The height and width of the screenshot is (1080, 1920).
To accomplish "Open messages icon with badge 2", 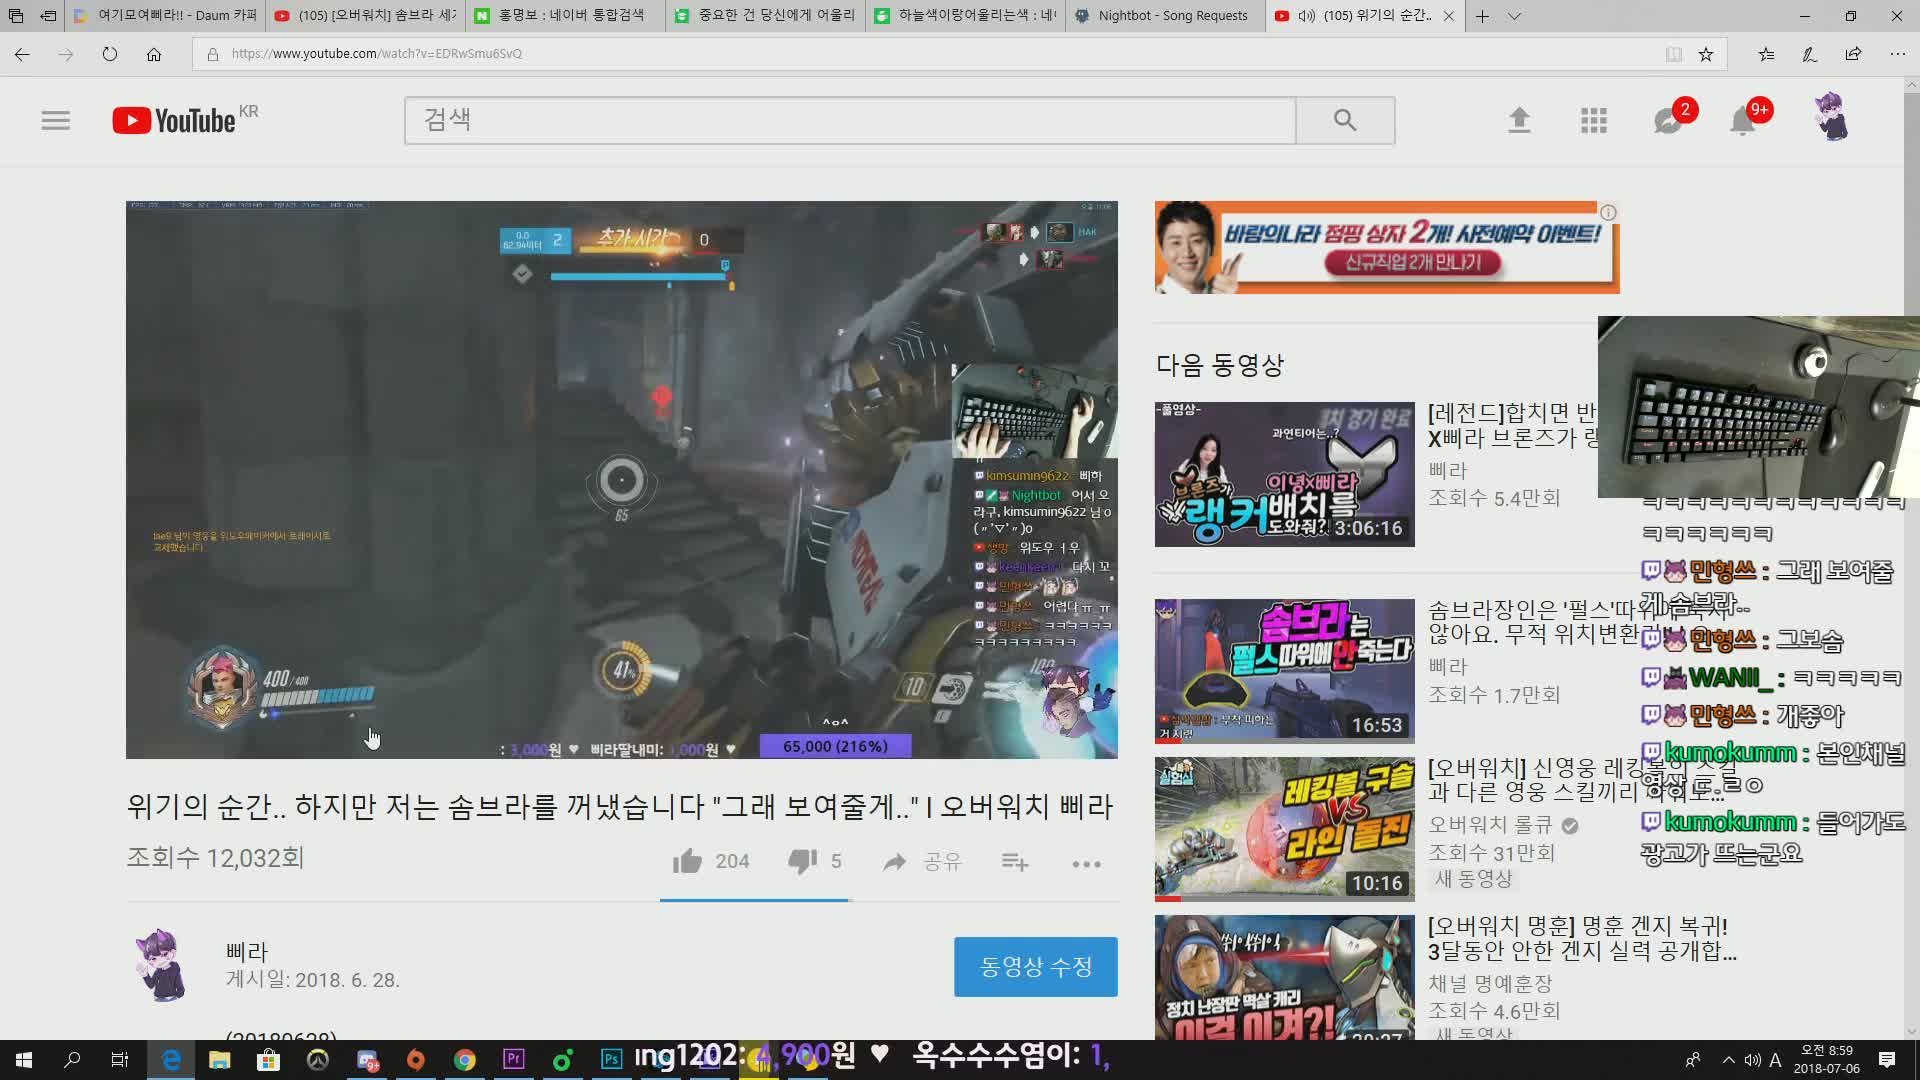I will (x=1668, y=120).
